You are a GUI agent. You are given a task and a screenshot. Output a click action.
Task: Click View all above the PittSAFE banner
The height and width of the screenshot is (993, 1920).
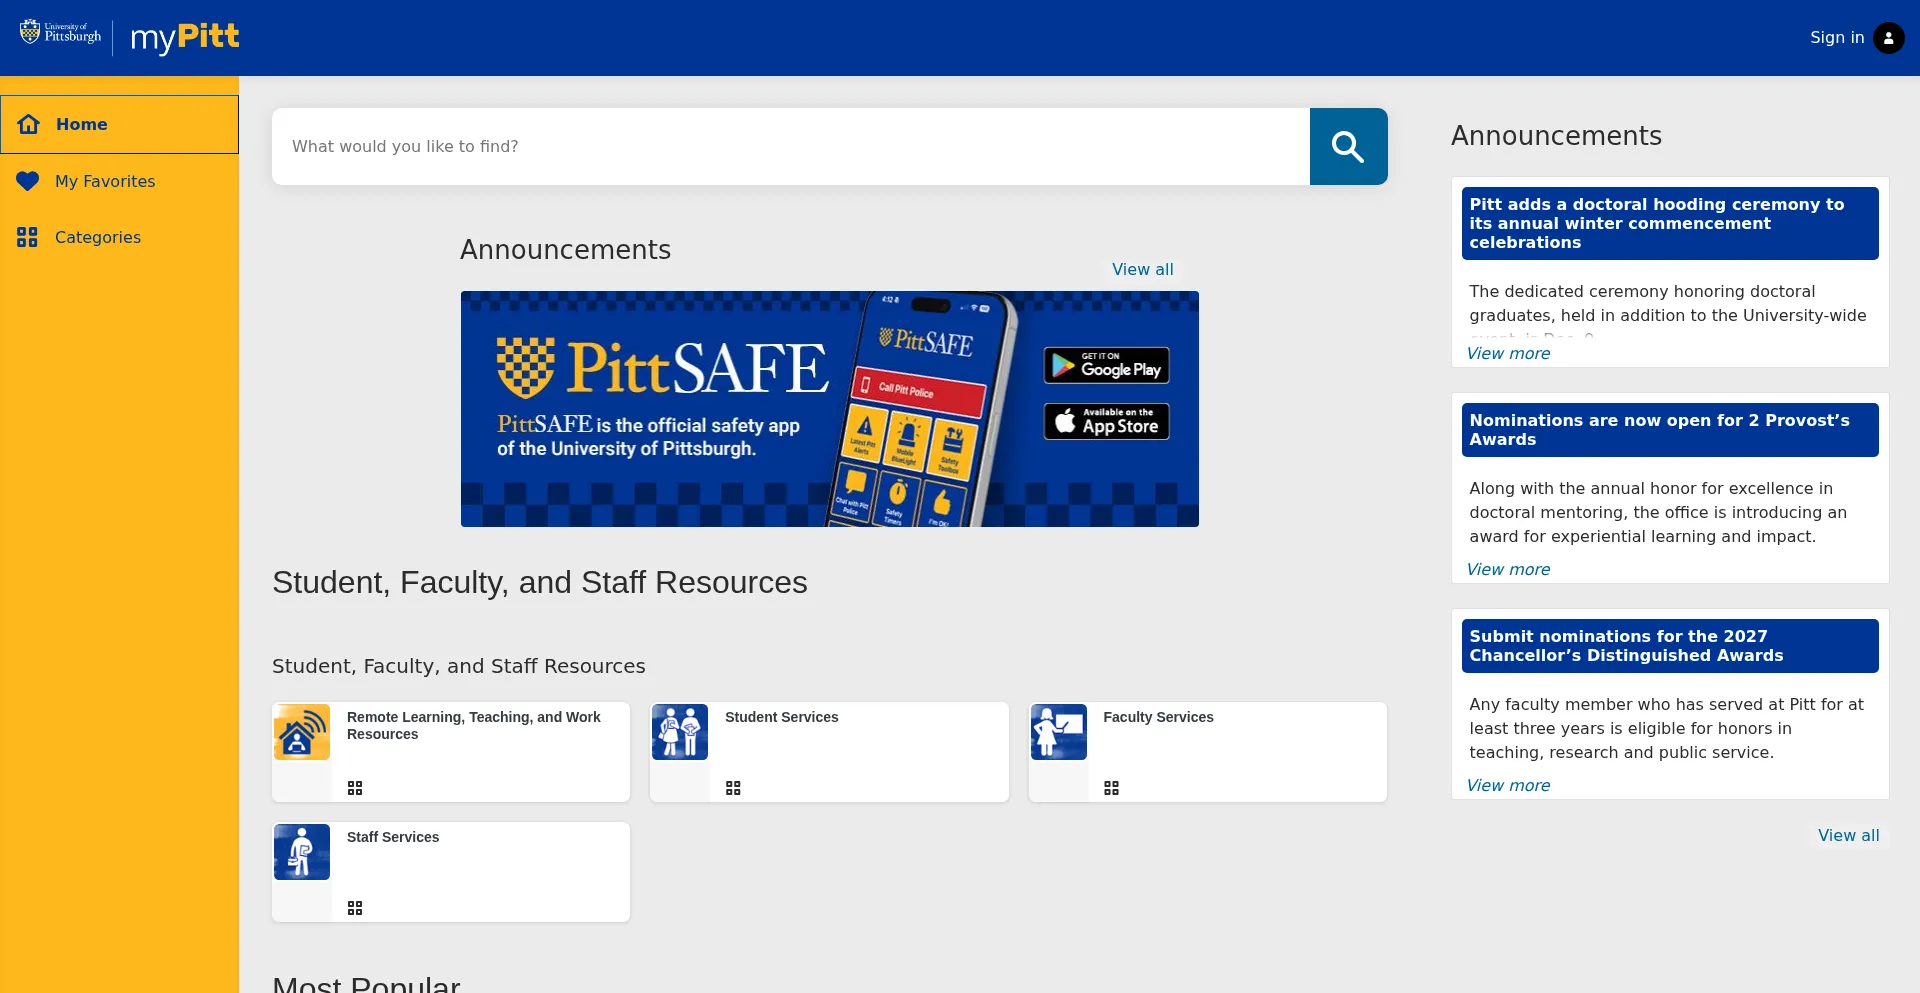(x=1143, y=269)
